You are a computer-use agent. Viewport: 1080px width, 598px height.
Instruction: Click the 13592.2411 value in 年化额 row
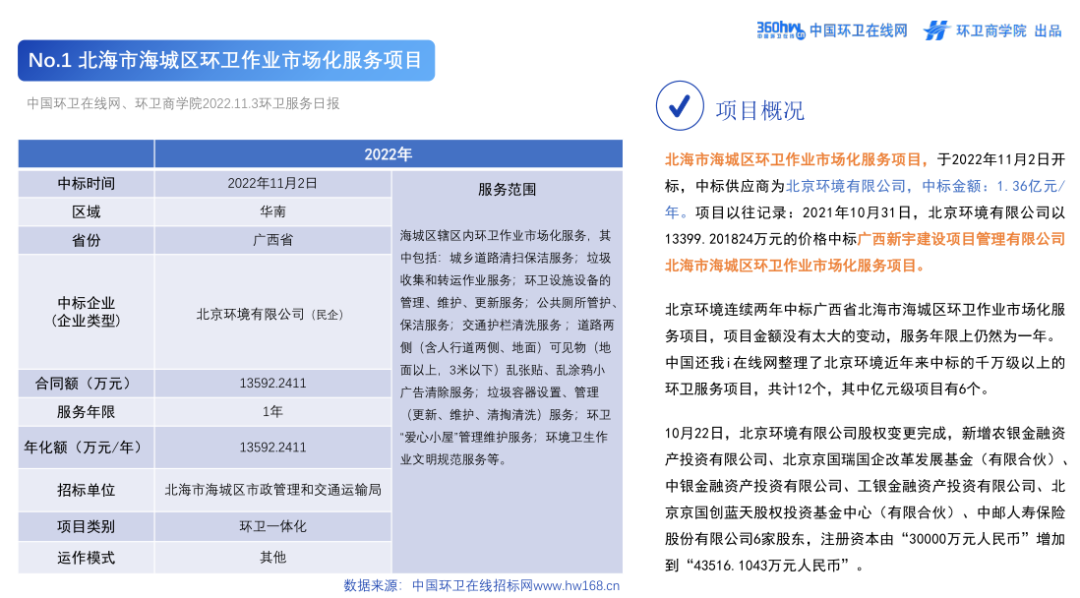coord(273,448)
